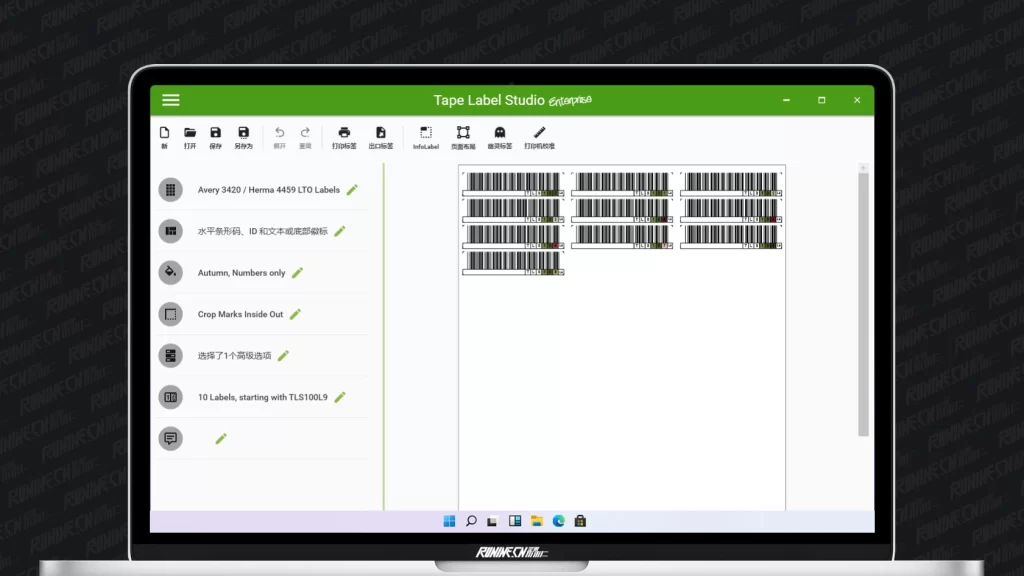Open the hamburger menu in the title bar
Image resolution: width=1024 pixels, height=576 pixels.
pyautogui.click(x=171, y=100)
